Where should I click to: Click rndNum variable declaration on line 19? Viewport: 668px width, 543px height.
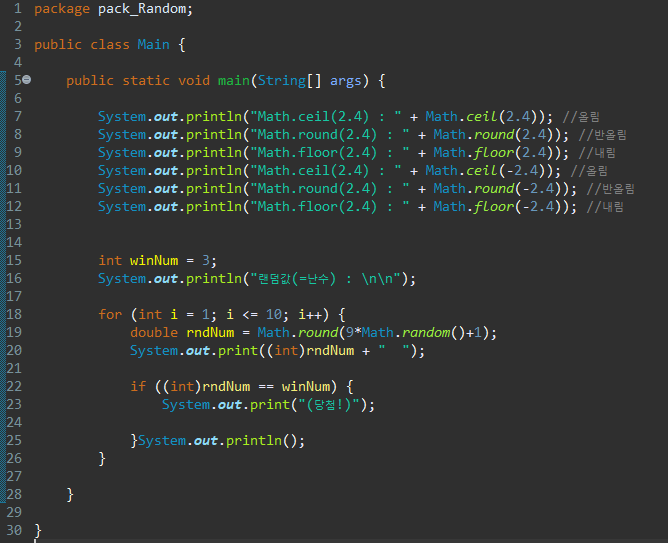pyautogui.click(x=210, y=332)
